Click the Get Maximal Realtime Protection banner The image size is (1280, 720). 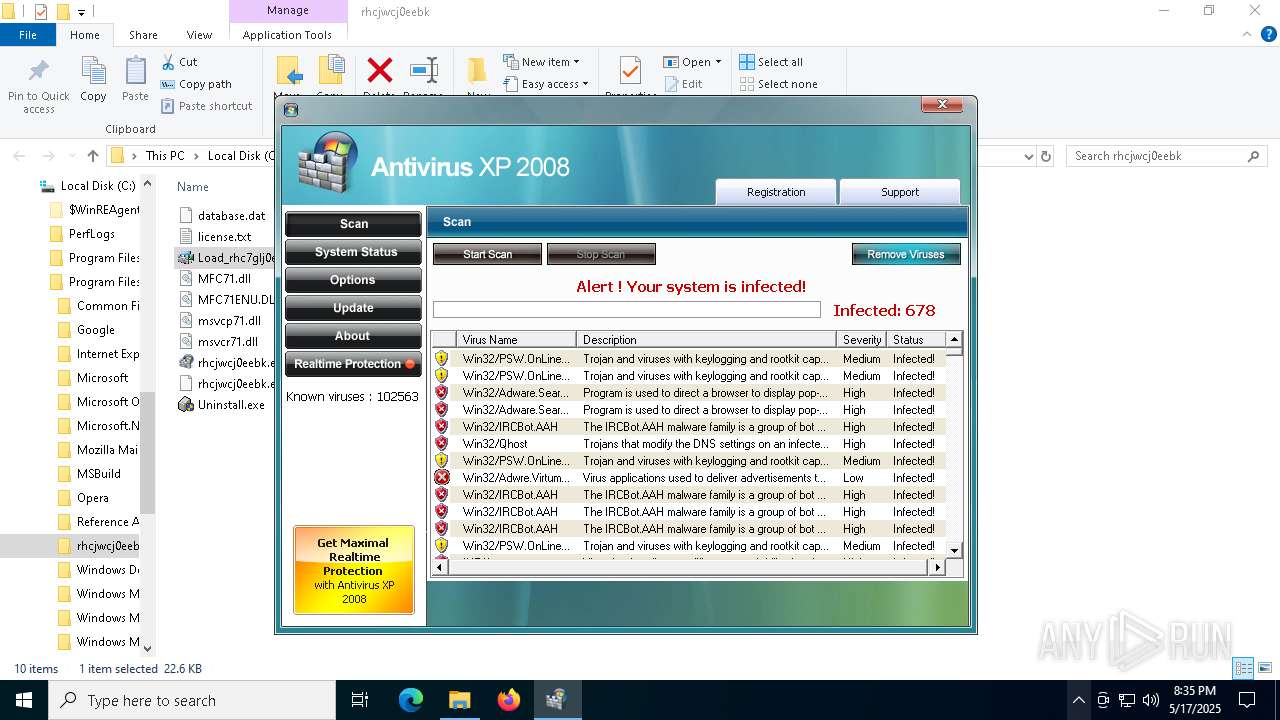point(354,570)
